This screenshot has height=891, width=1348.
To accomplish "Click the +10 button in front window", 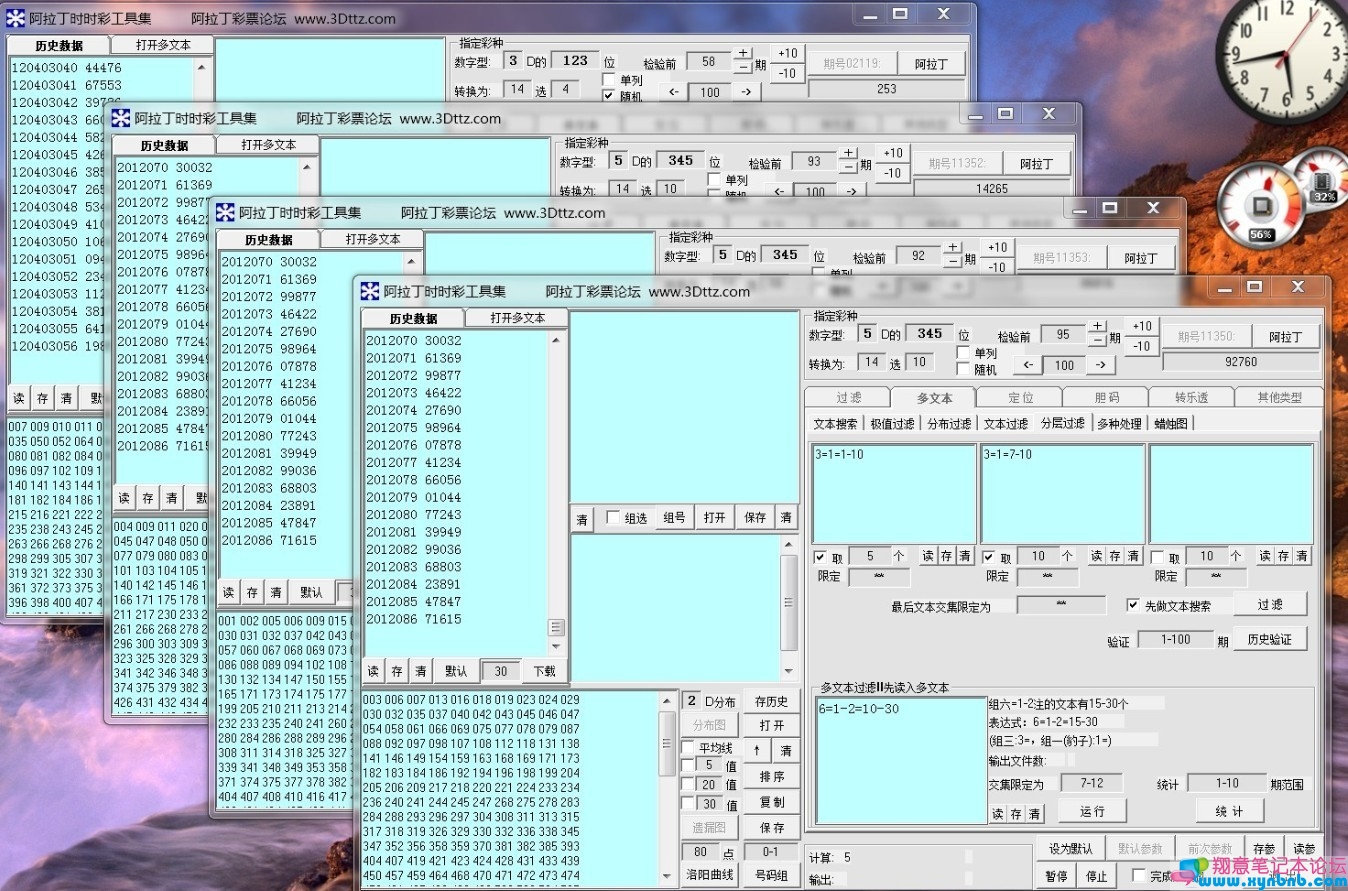I will point(1142,326).
